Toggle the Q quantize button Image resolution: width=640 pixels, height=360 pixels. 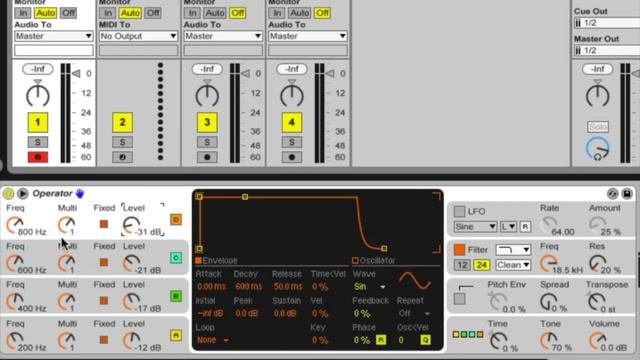point(425,340)
